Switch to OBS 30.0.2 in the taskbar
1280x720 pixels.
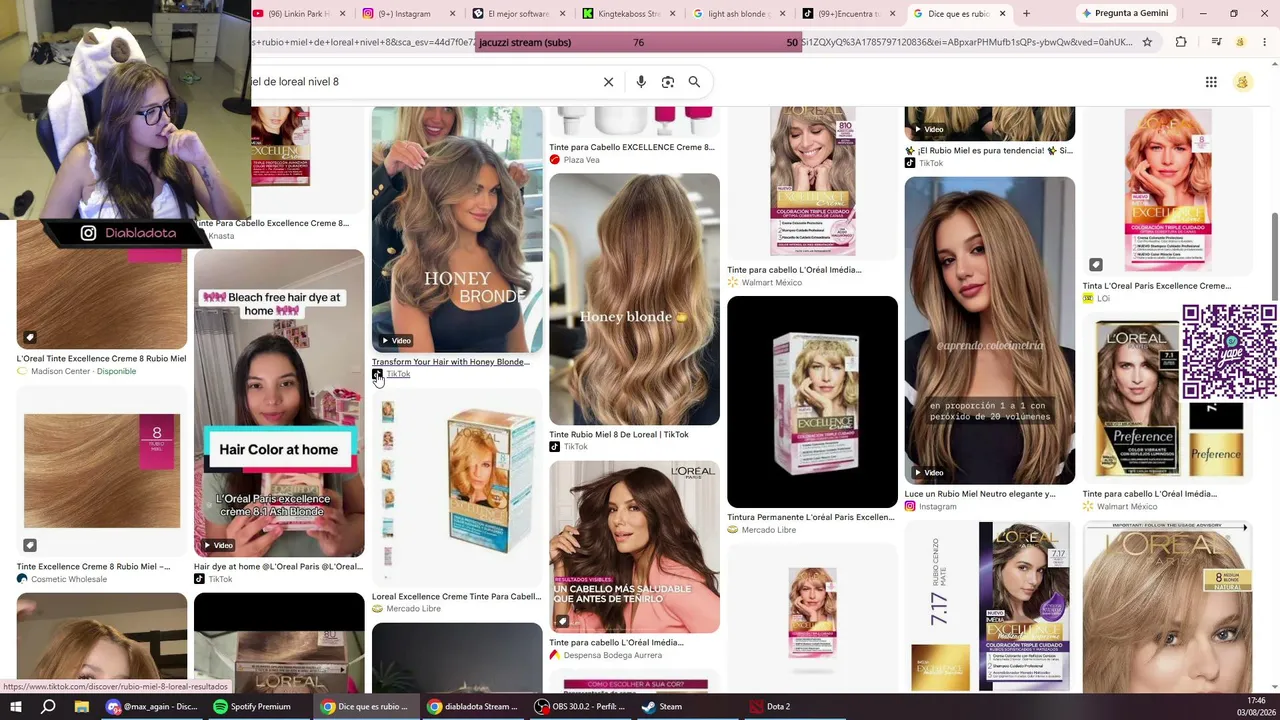coord(581,706)
